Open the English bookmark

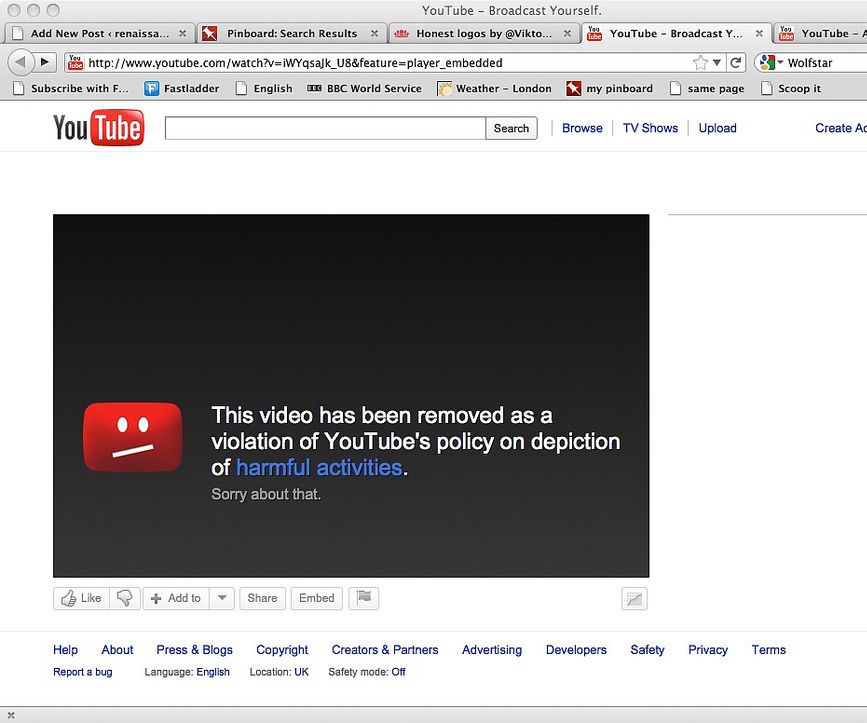click(x=264, y=88)
